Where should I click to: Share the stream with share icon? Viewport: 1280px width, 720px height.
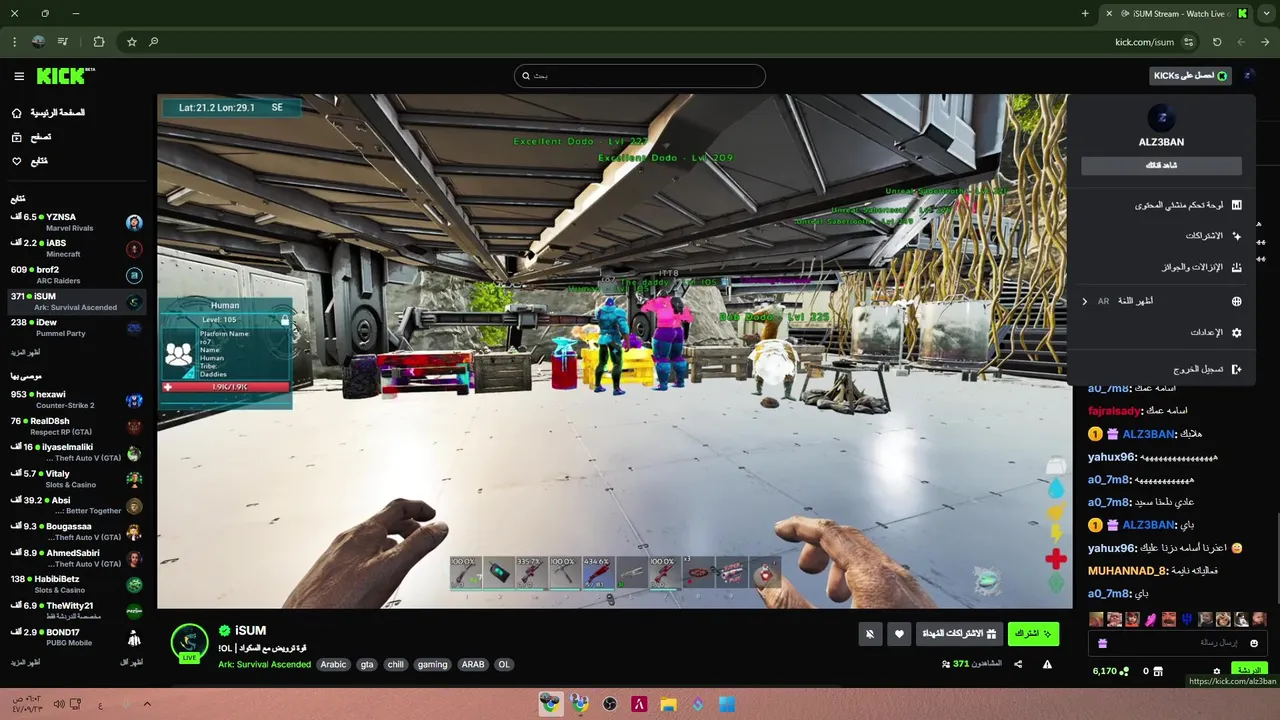[1018, 664]
